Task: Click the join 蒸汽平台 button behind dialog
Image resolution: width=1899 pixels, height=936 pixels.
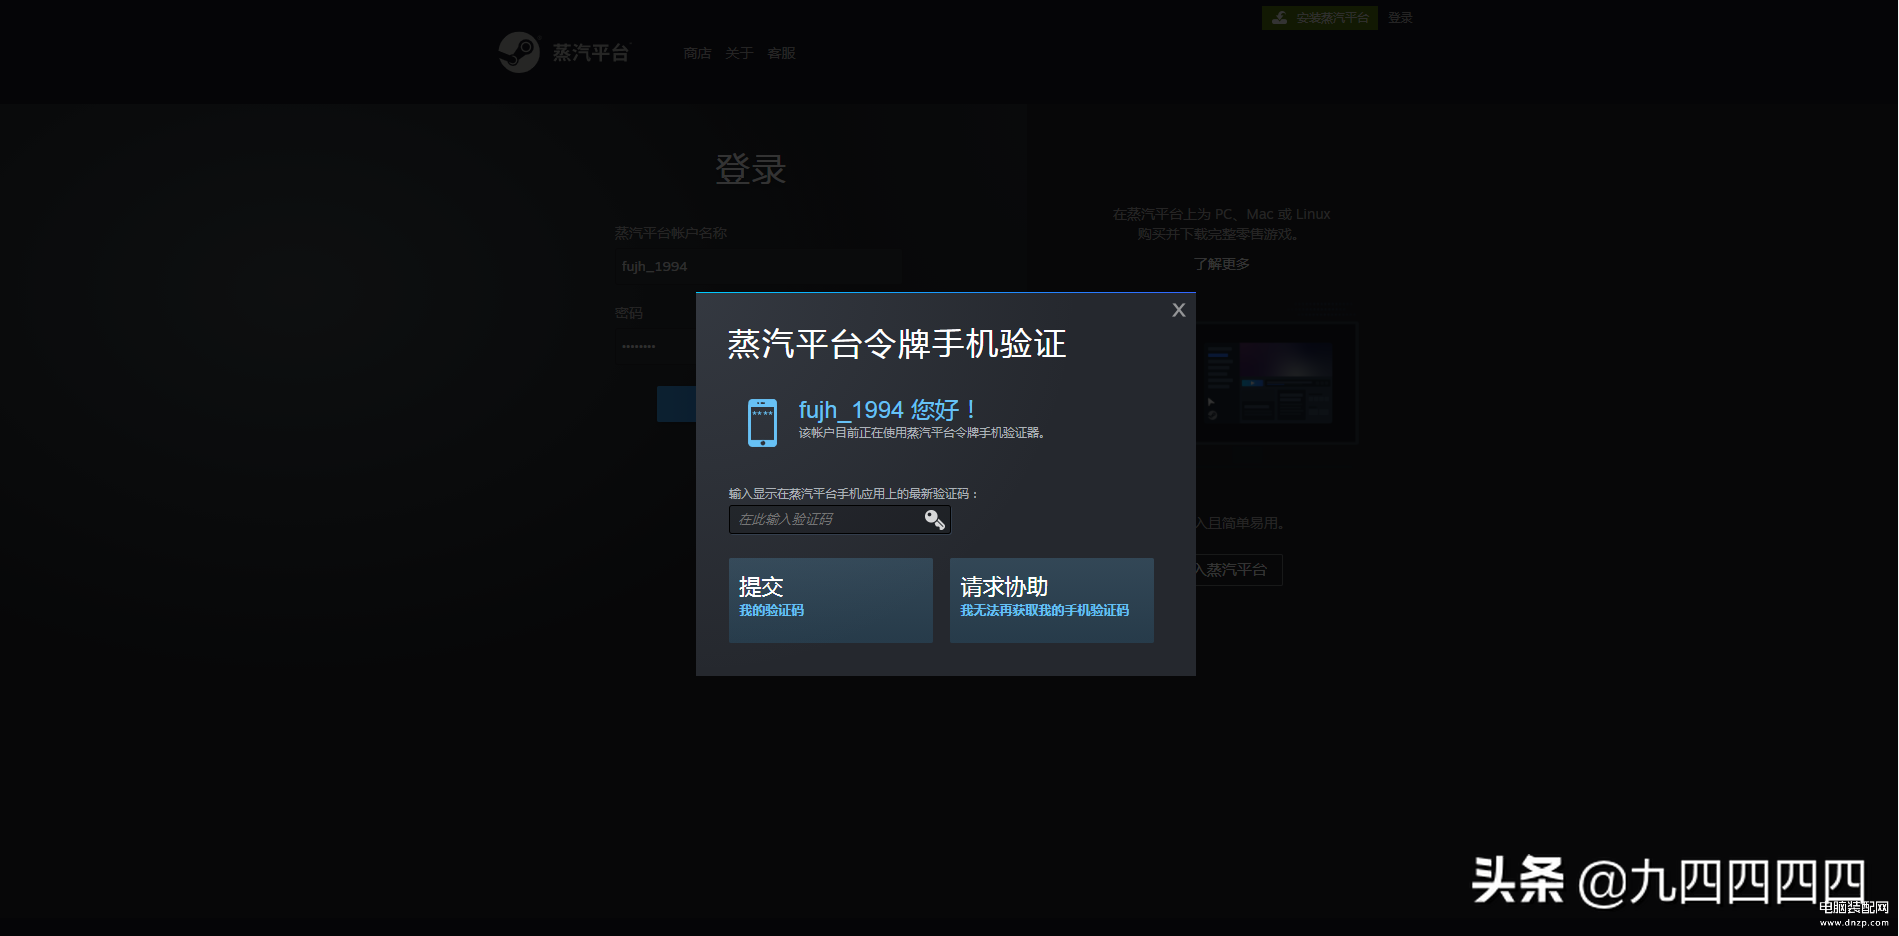Action: (1239, 570)
